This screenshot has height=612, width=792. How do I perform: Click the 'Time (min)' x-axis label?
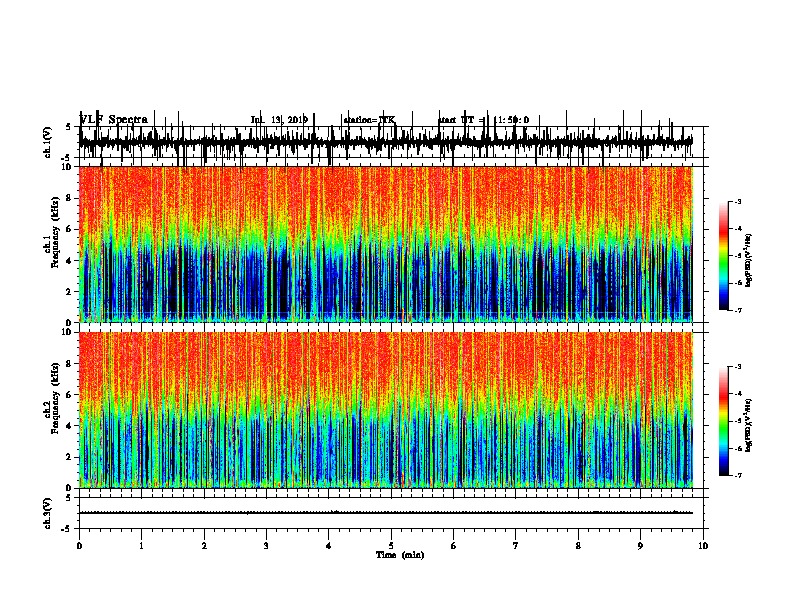click(x=400, y=555)
